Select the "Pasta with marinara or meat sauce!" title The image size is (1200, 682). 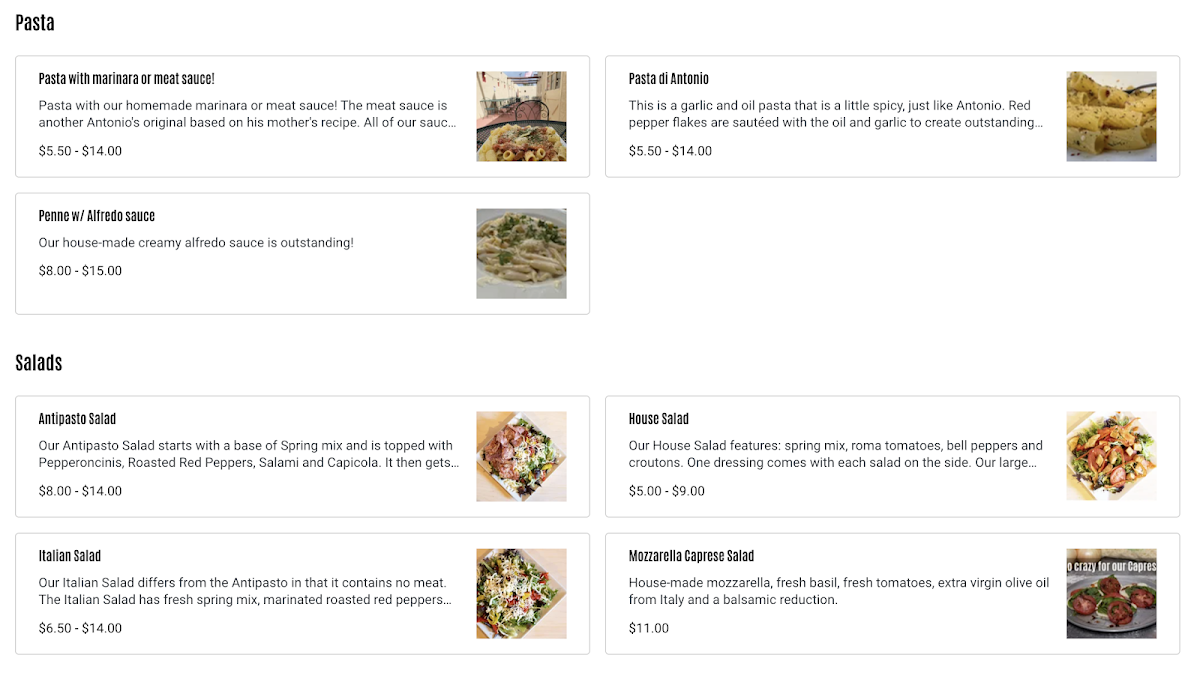[127, 79]
